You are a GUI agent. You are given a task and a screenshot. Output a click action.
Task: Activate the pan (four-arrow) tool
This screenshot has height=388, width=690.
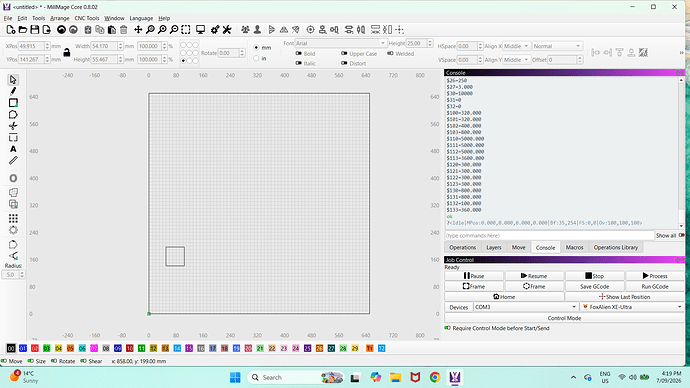pyautogui.click(x=138, y=29)
